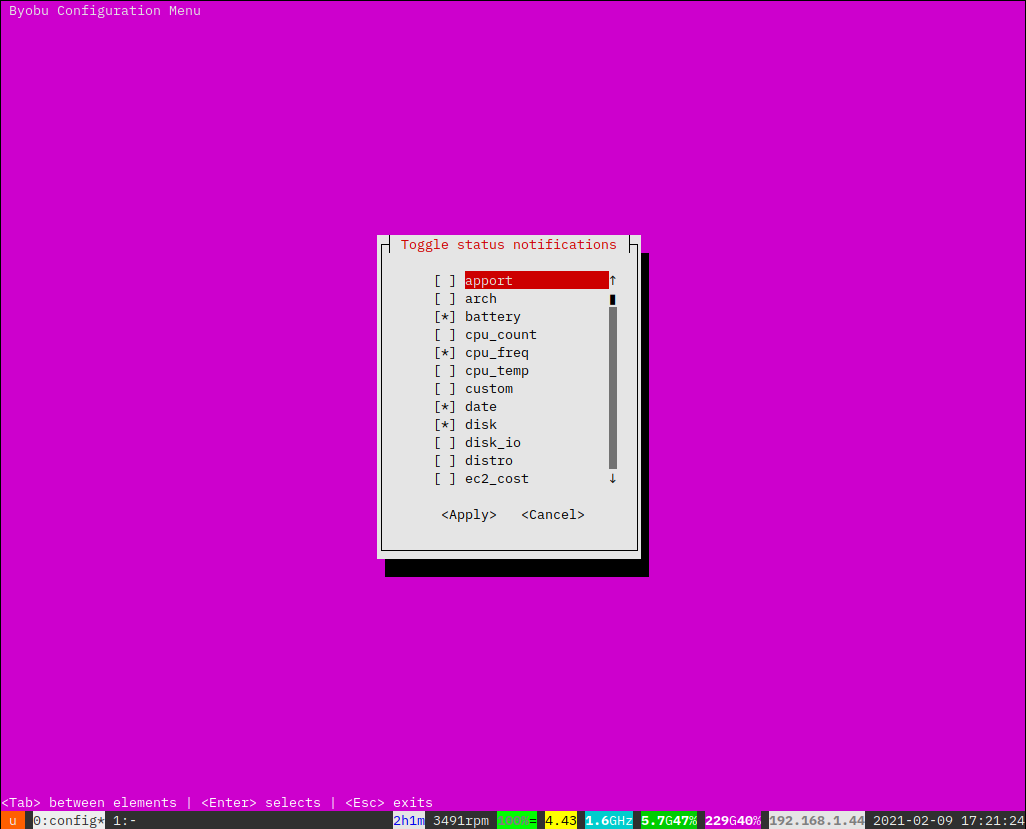Click the orange Ubuntu logo in status bar

coord(12,820)
